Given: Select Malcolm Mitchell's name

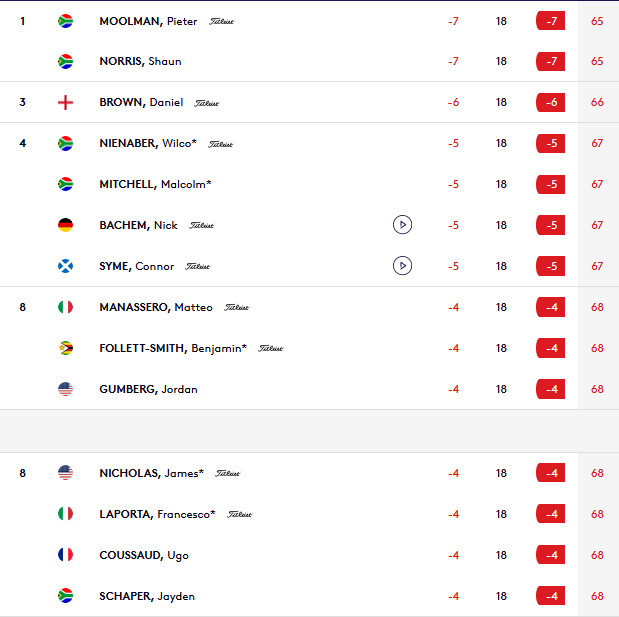Looking at the screenshot, I should point(155,184).
